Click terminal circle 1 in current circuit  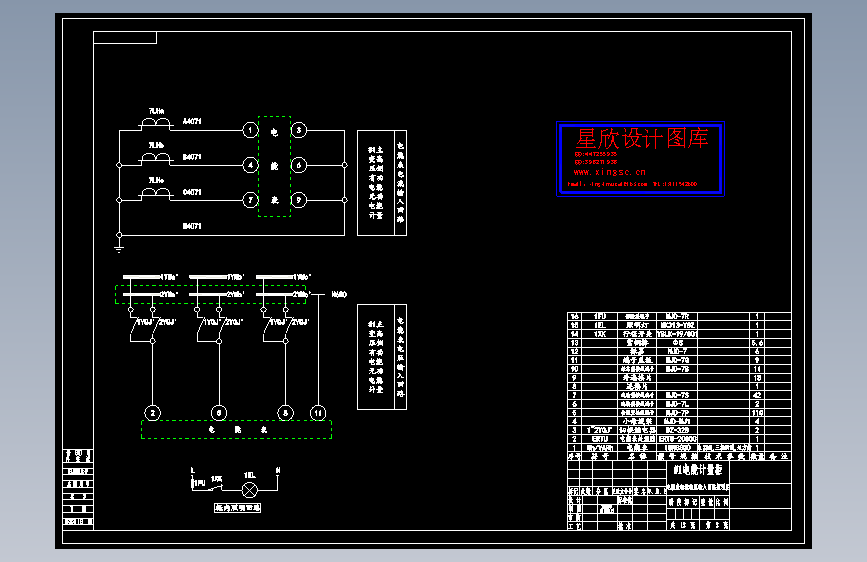[250, 131]
